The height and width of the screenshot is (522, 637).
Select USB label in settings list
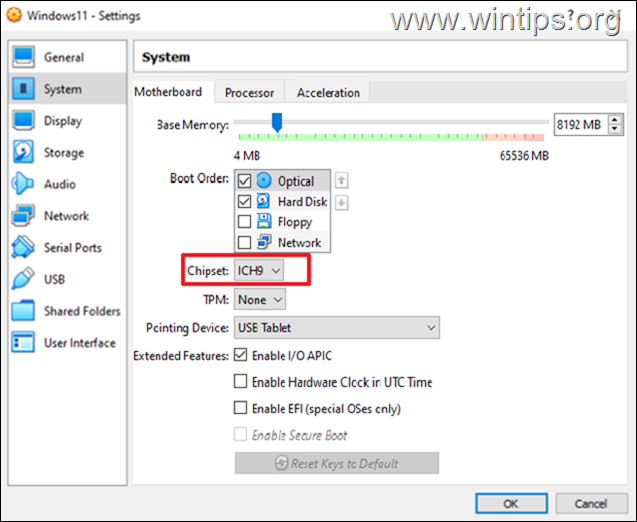click(54, 279)
